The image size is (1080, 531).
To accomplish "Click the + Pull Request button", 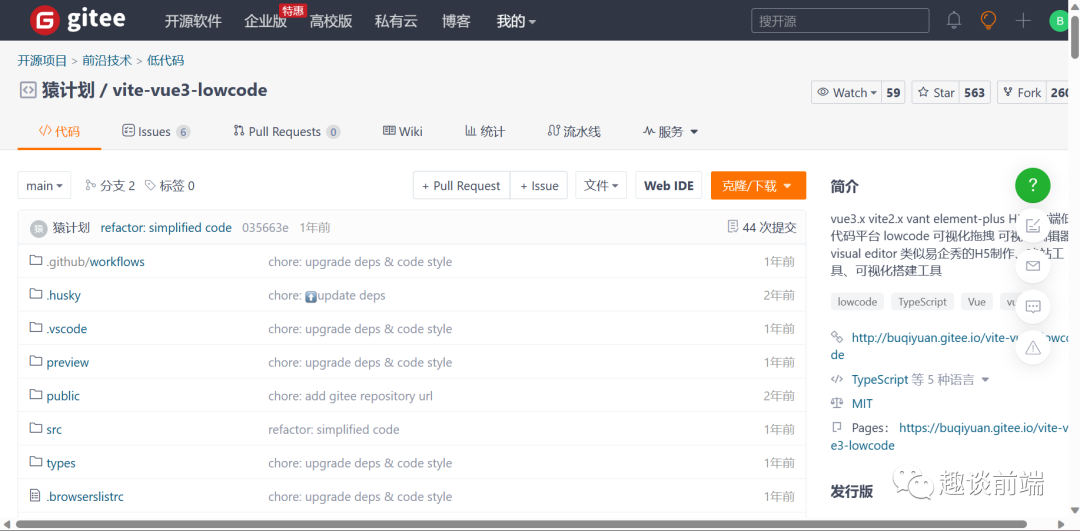I will pyautogui.click(x=461, y=185).
